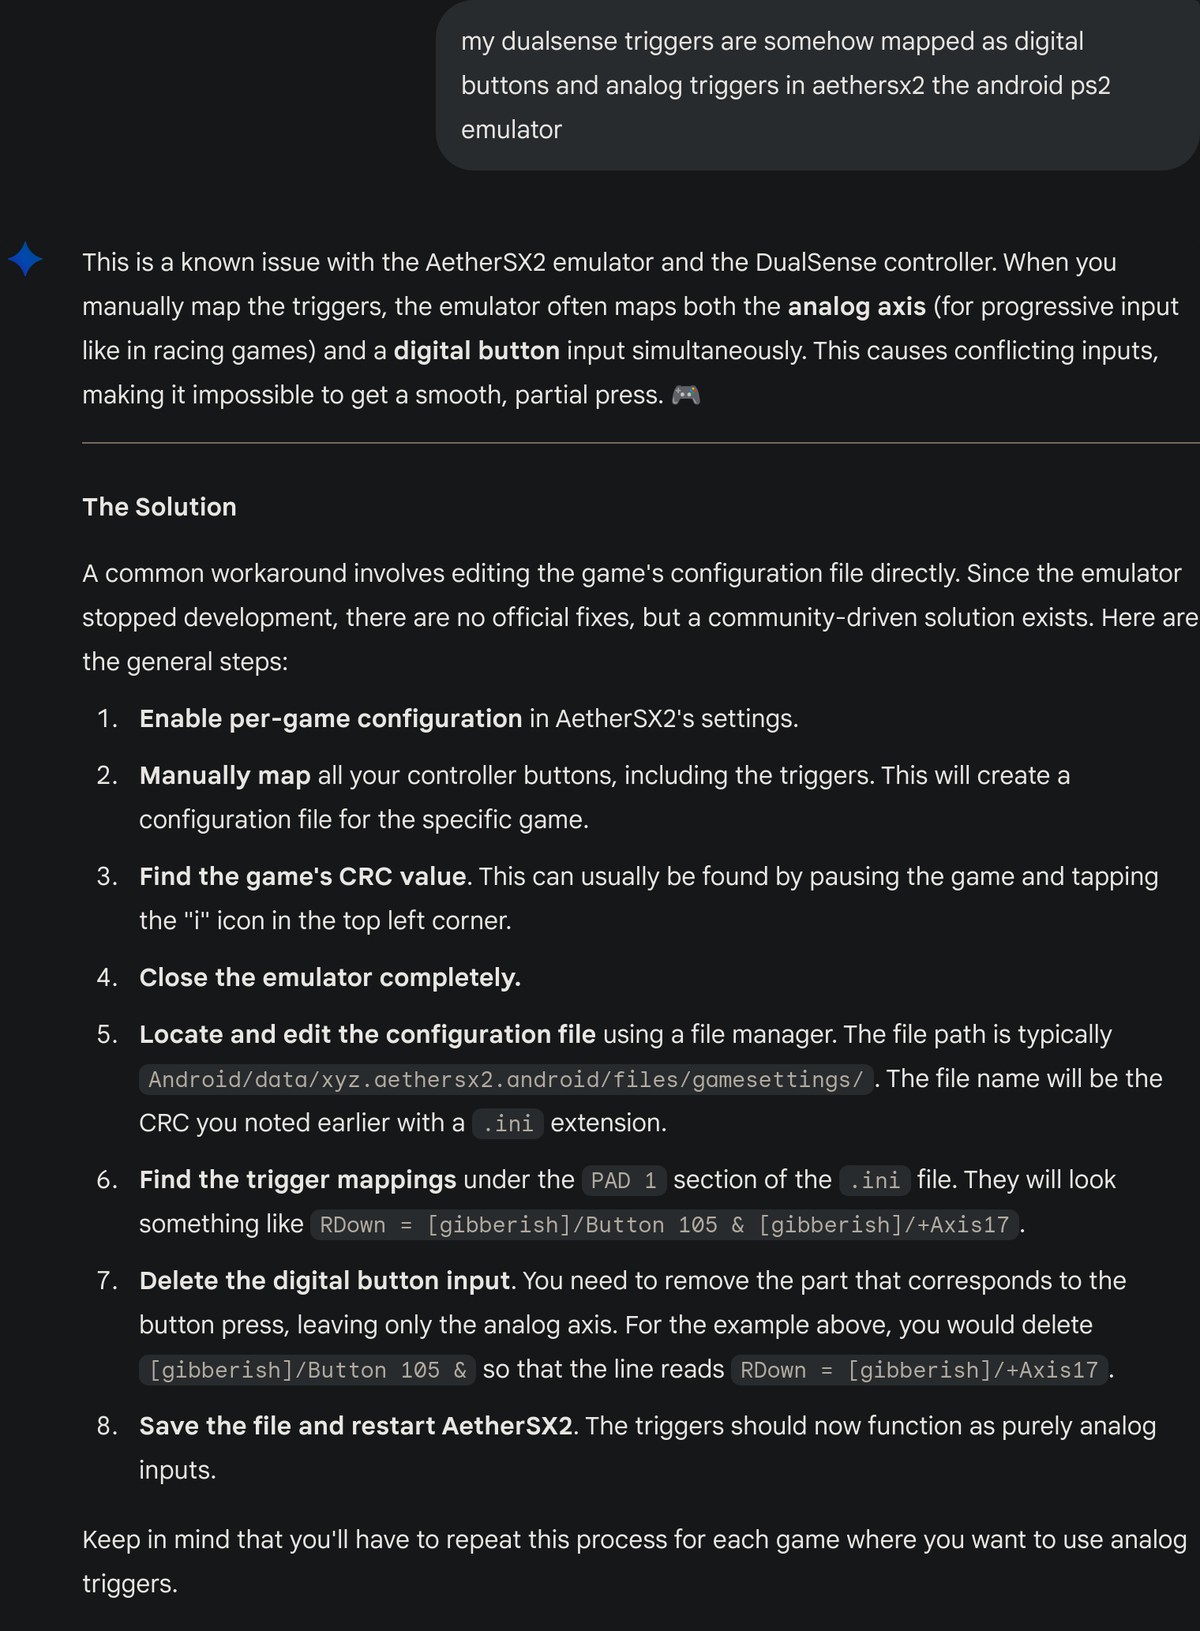The image size is (1200, 1631).
Task: Click "The Solution" heading
Action: [x=159, y=507]
